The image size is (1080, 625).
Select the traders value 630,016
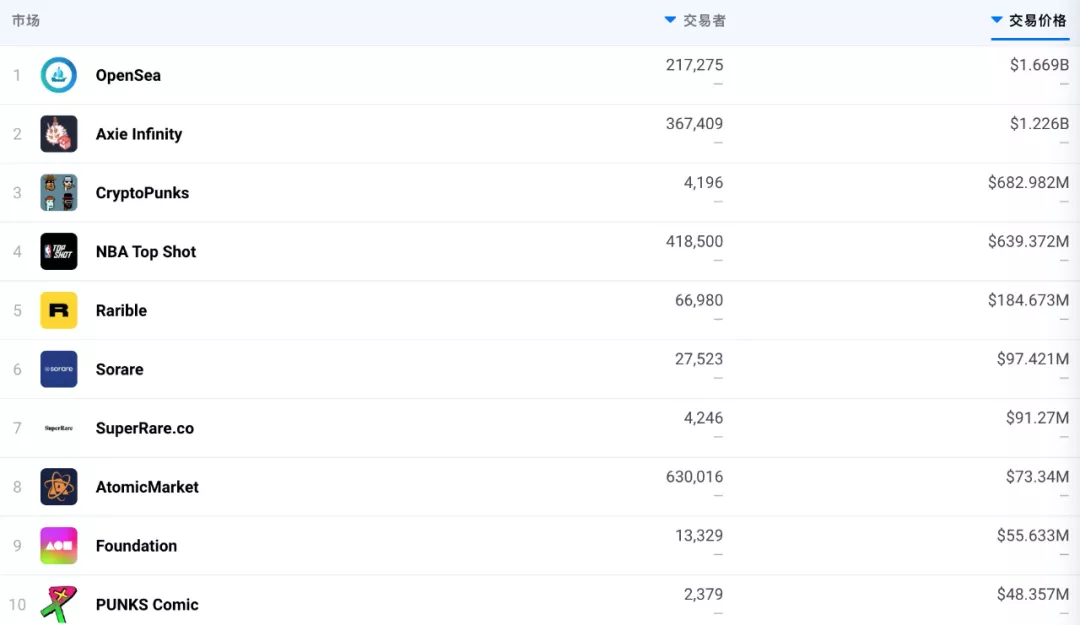(694, 476)
